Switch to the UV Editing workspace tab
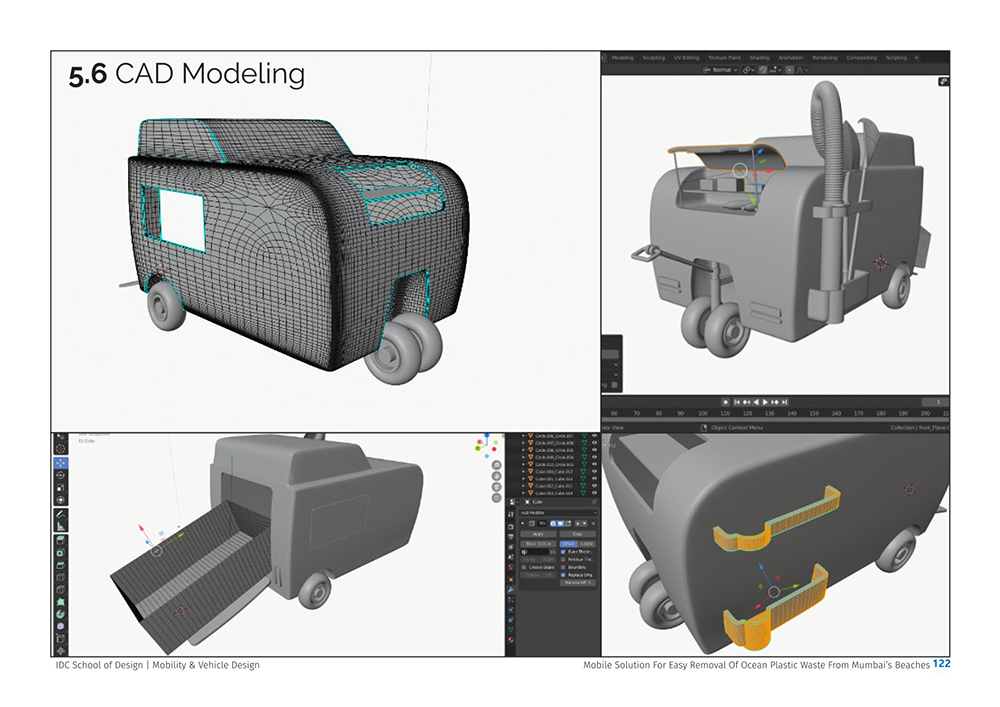Viewport: 1000px width, 707px height. [687, 58]
